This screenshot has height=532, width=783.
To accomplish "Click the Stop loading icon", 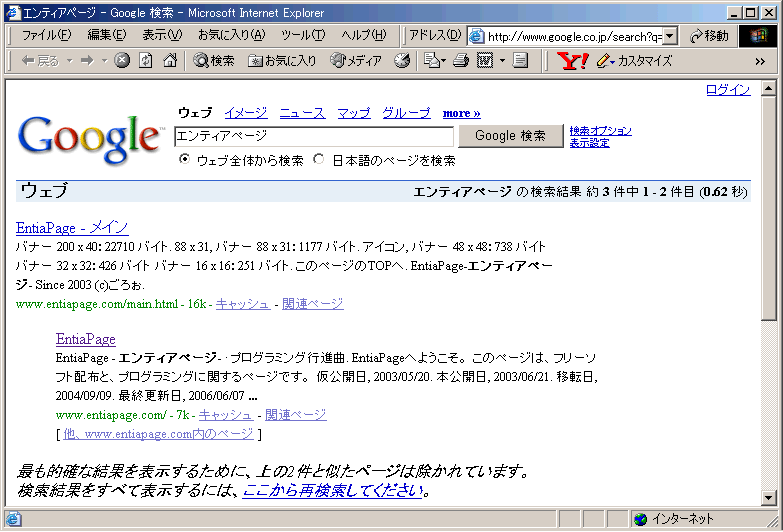I will point(122,61).
